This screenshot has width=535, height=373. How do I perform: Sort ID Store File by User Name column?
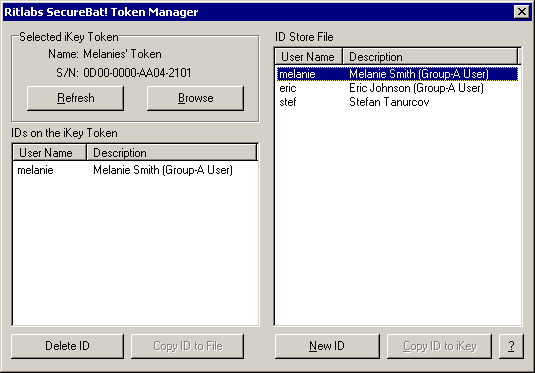click(x=308, y=56)
